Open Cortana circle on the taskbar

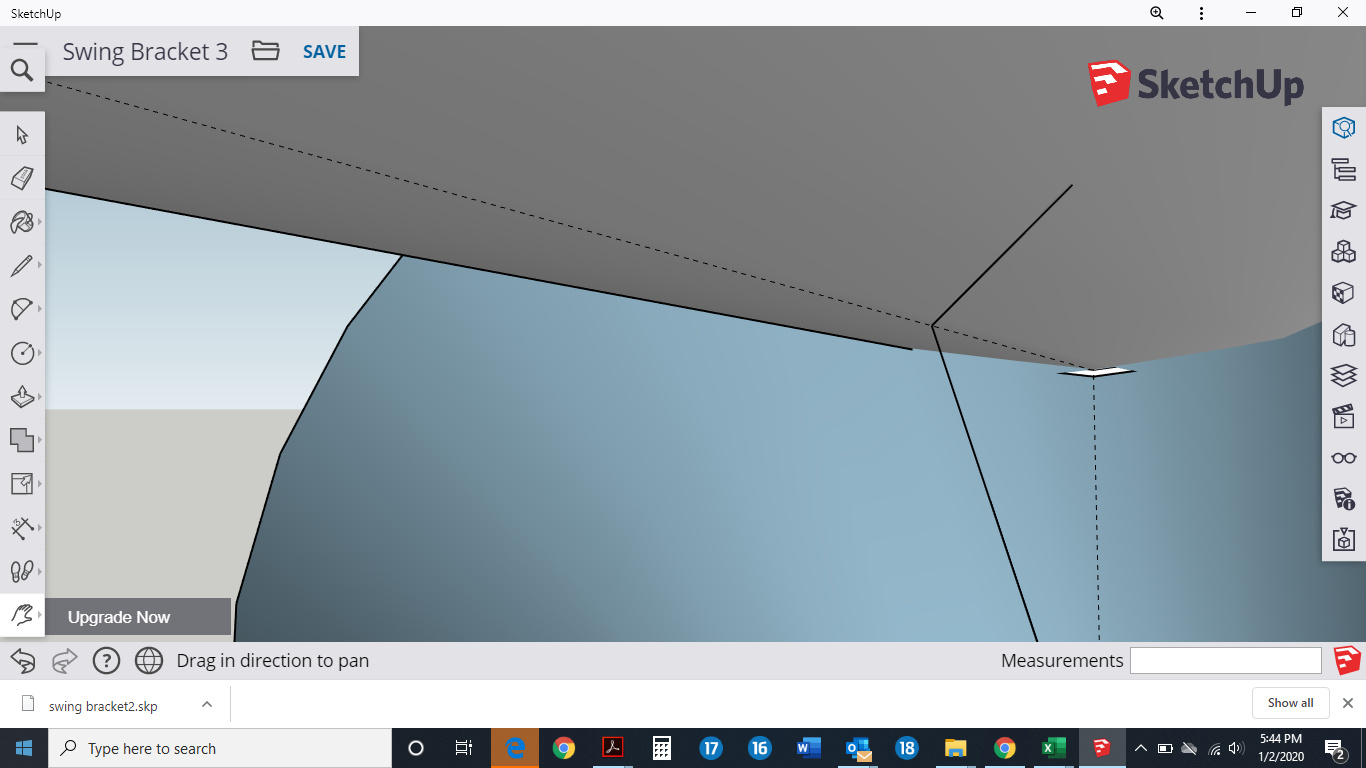pyautogui.click(x=416, y=748)
